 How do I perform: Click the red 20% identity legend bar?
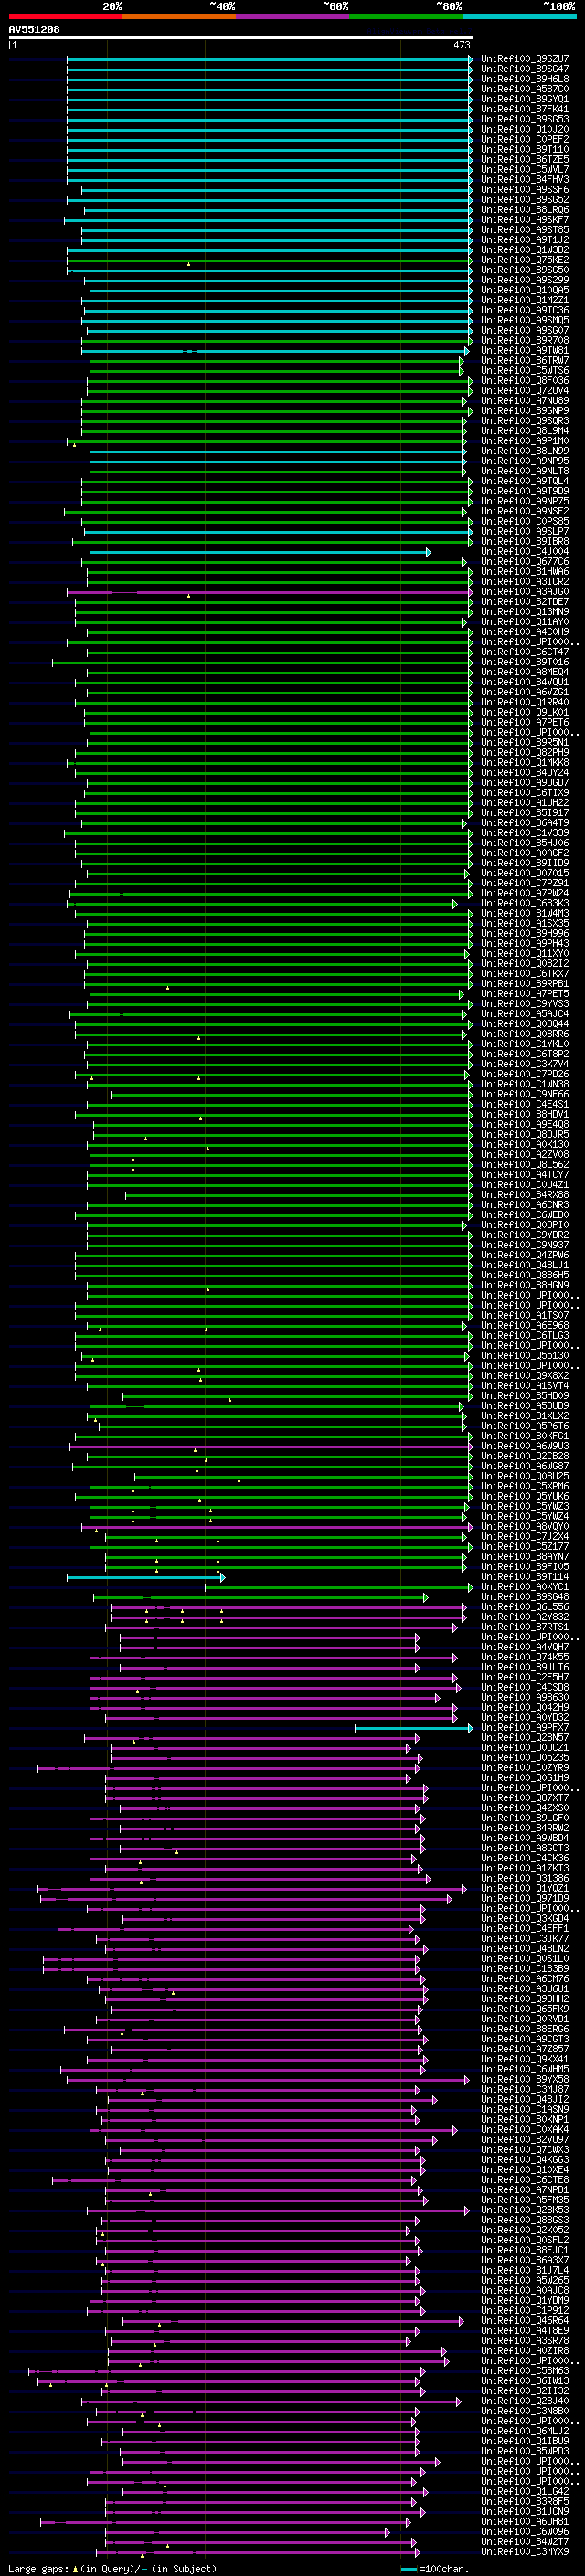(65, 16)
